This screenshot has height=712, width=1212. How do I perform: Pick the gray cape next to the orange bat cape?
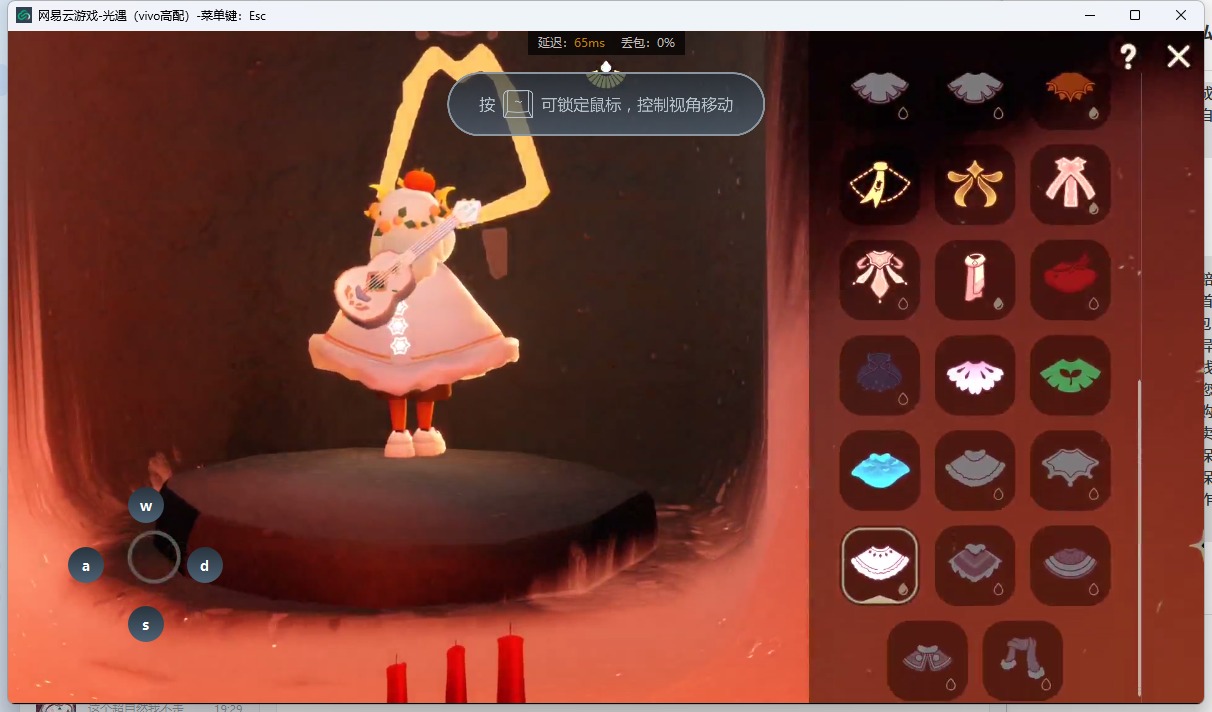(x=975, y=91)
